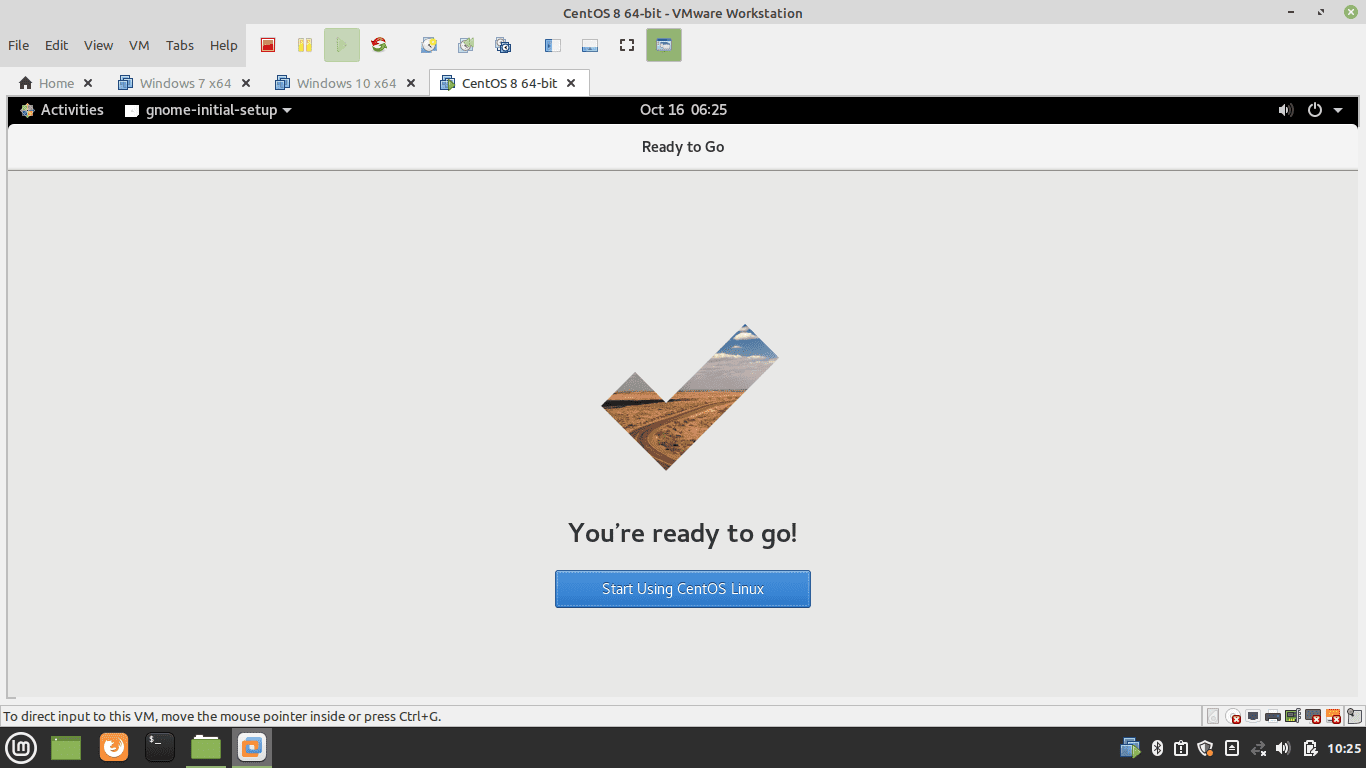Open the Help menu
The height and width of the screenshot is (768, 1366).
224,45
